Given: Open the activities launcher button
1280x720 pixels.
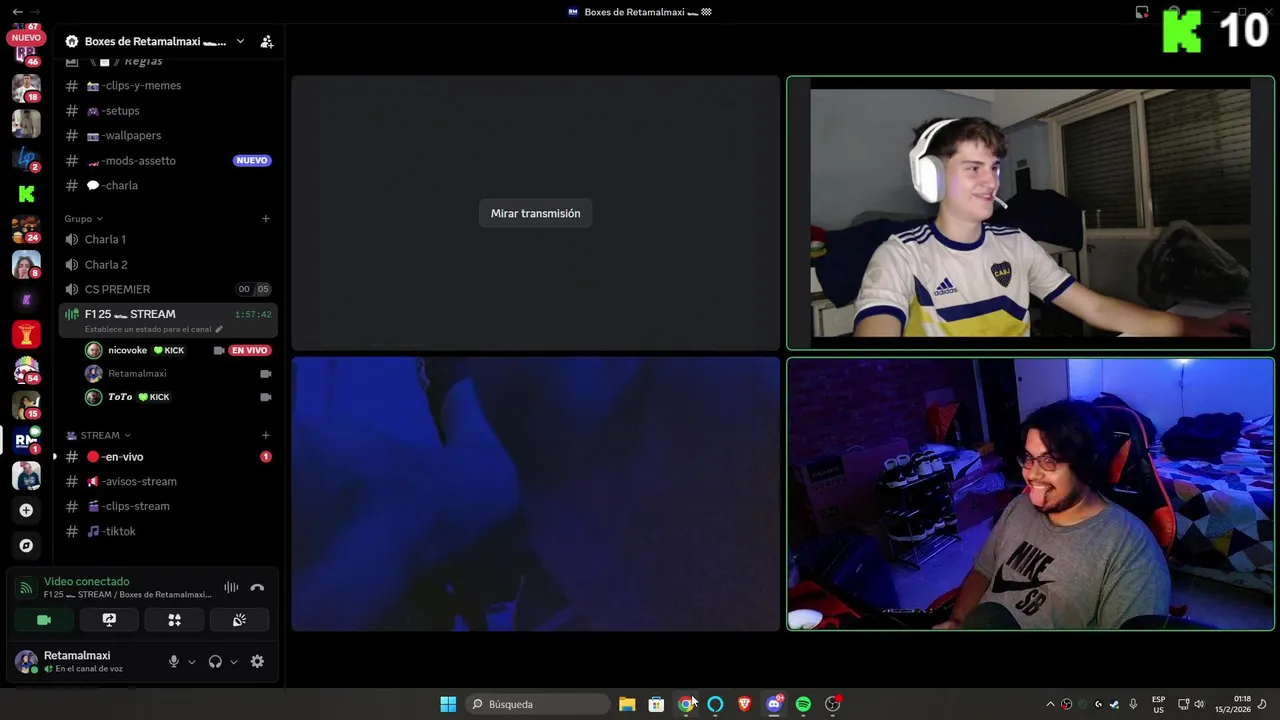Looking at the screenshot, I should (174, 620).
